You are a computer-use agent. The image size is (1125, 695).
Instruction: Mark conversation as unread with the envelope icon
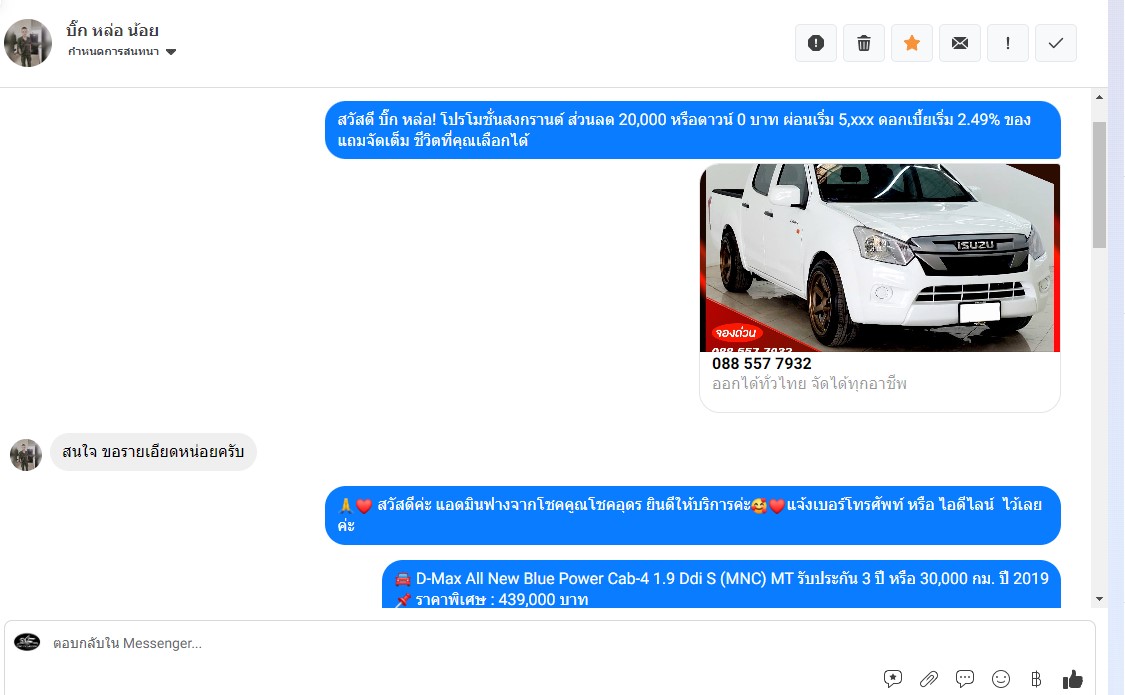tap(960, 43)
